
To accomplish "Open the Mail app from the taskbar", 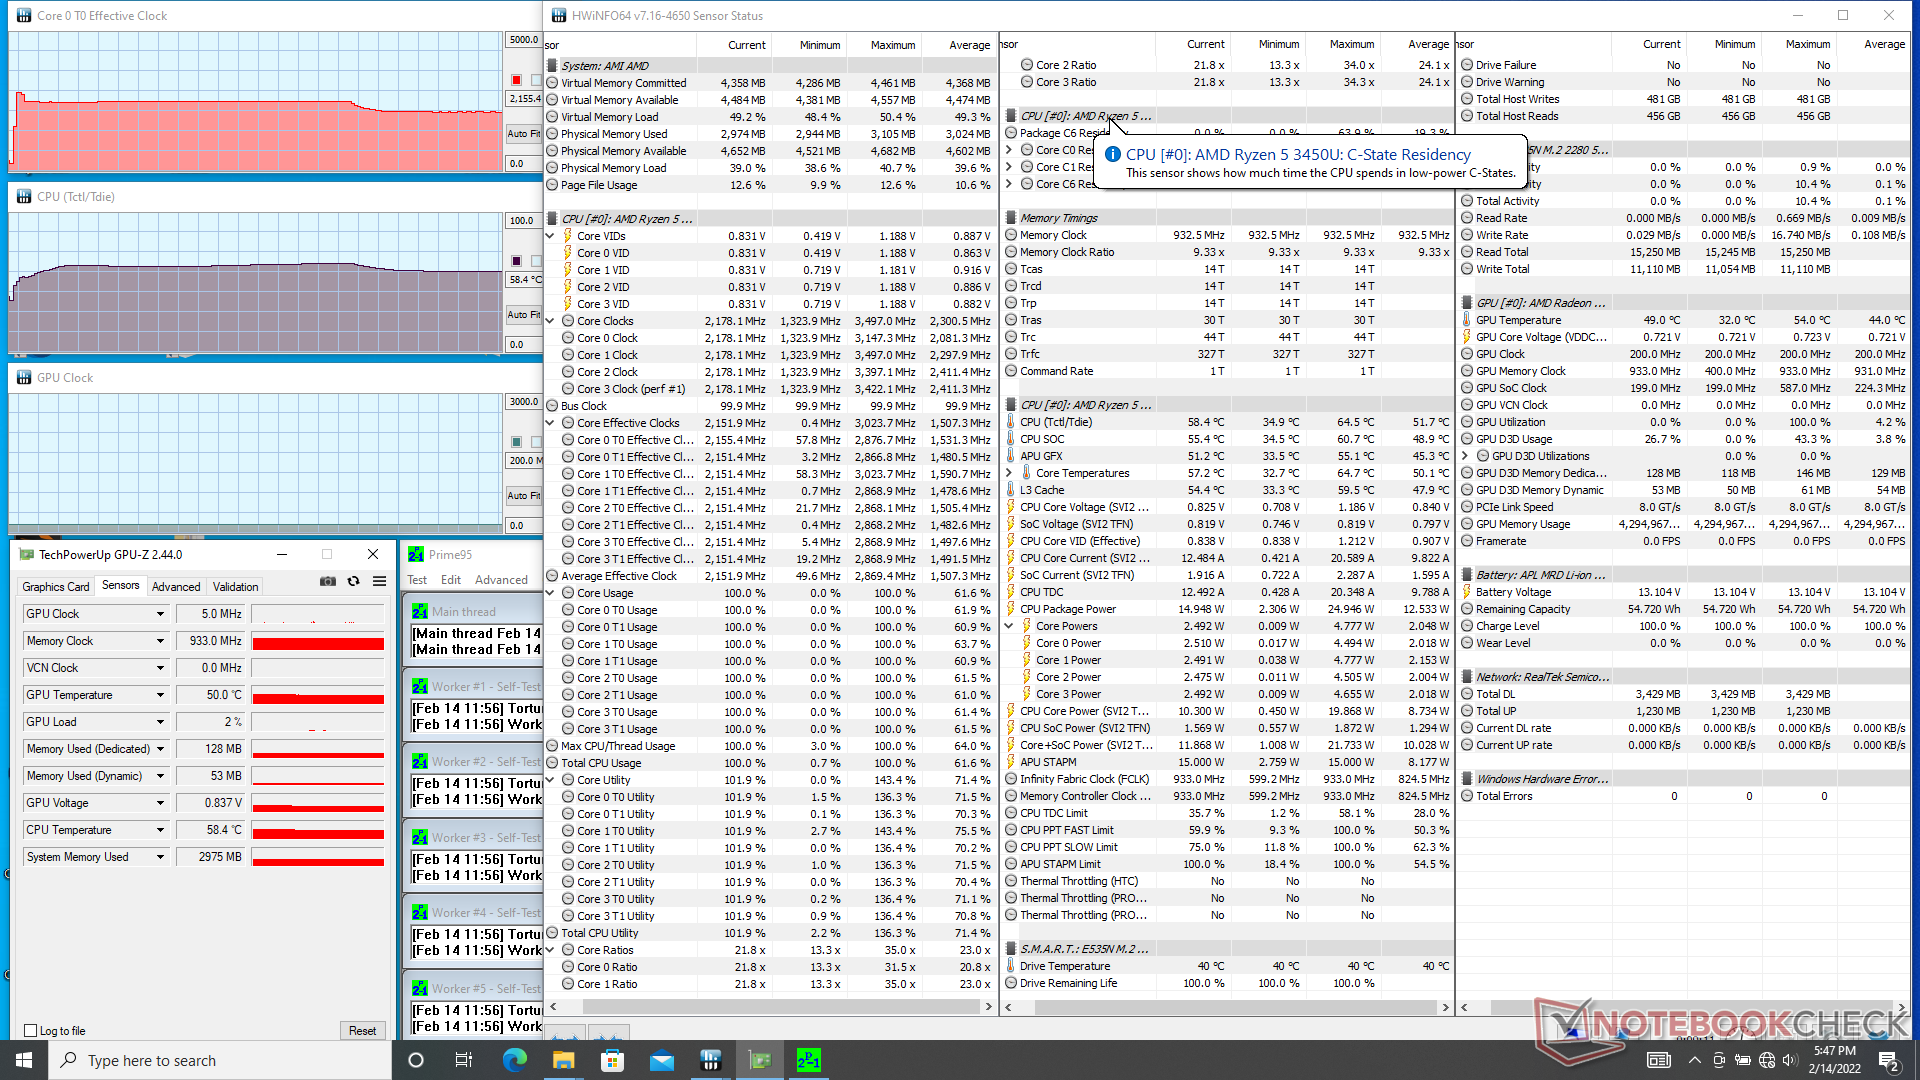I will coord(661,1060).
